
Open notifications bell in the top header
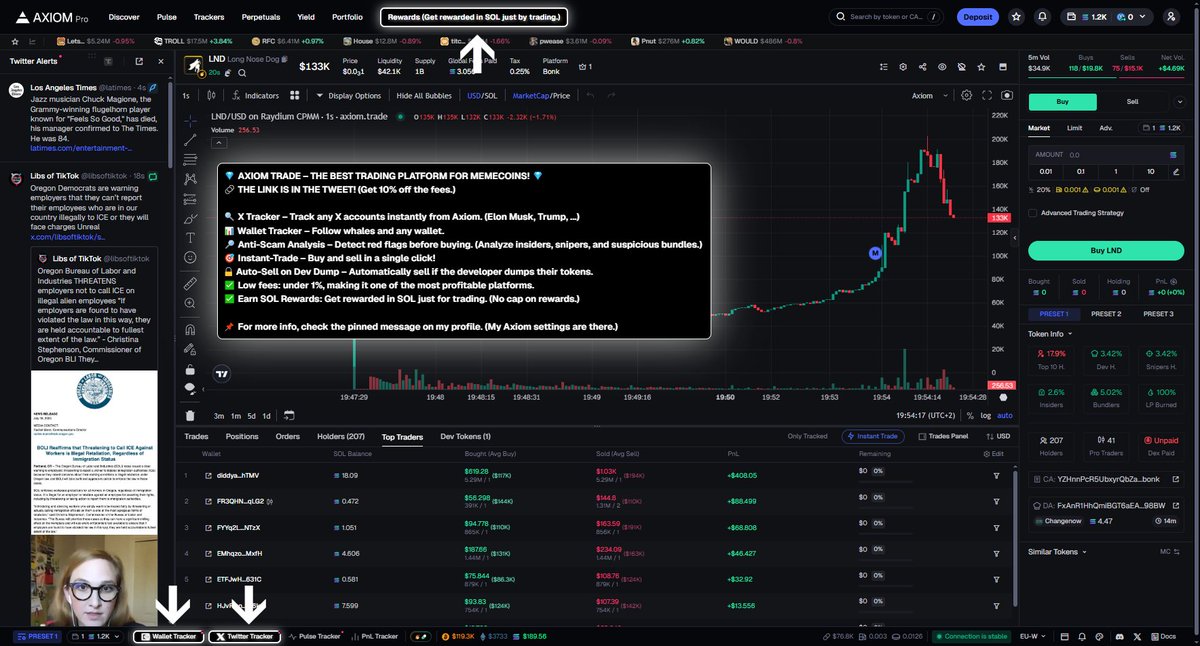tap(1042, 17)
